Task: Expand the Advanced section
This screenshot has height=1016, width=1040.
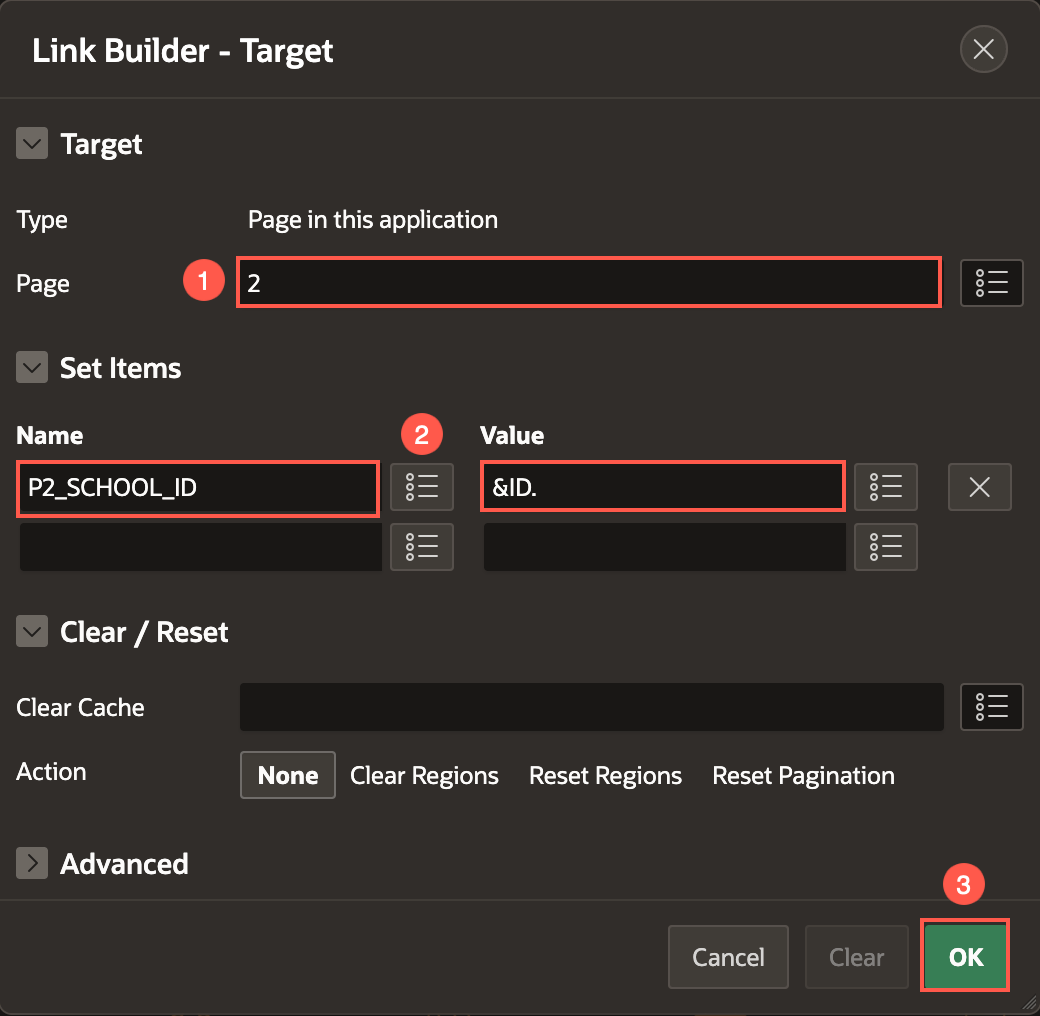Action: pyautogui.click(x=32, y=863)
